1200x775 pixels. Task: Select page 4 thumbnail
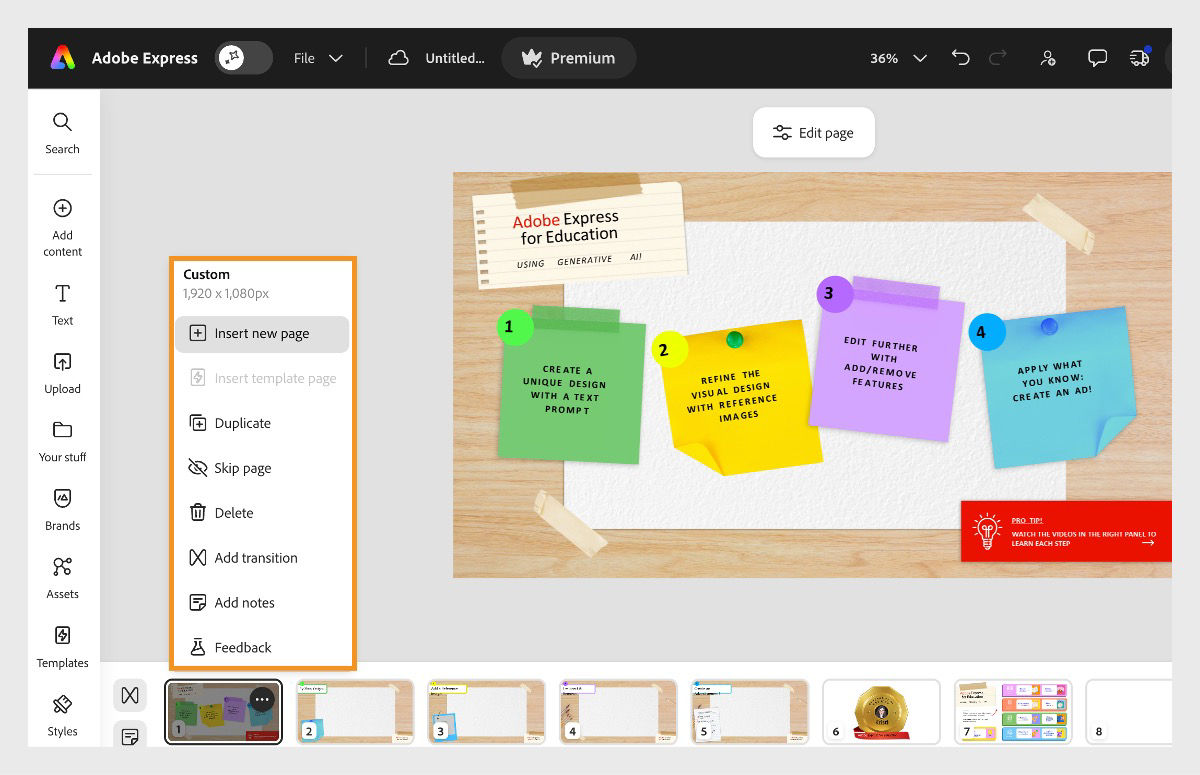point(618,712)
